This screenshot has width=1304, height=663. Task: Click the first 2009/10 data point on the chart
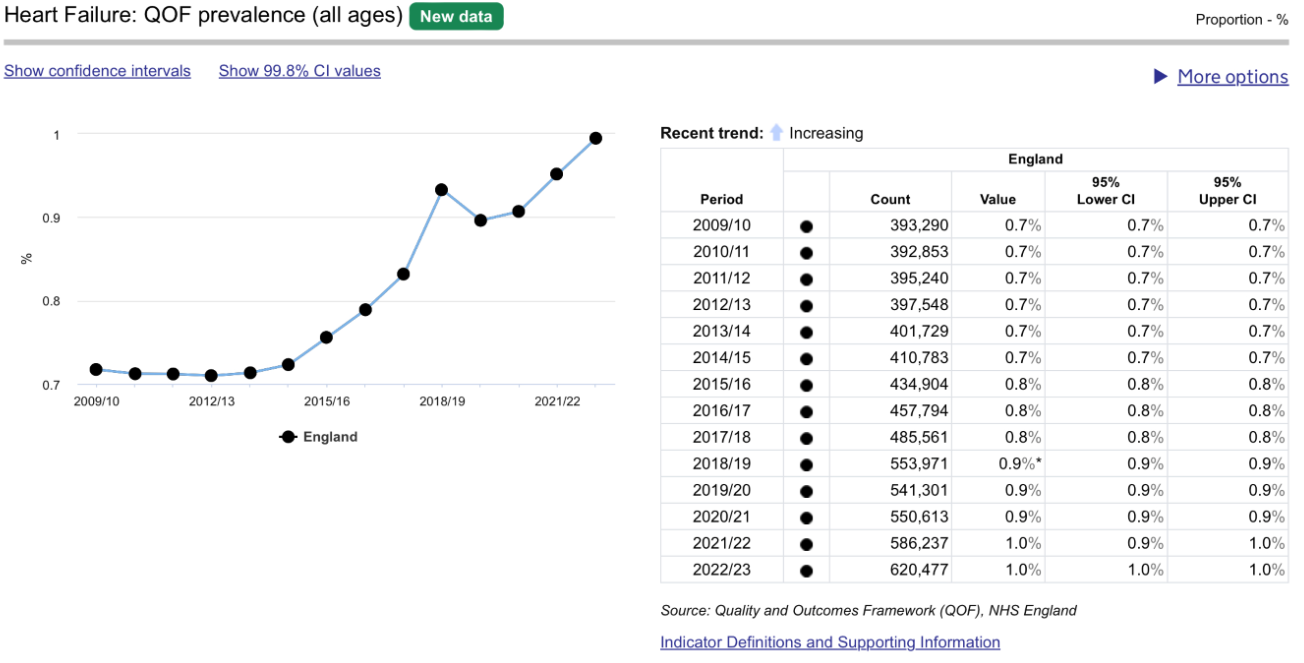(x=97, y=369)
